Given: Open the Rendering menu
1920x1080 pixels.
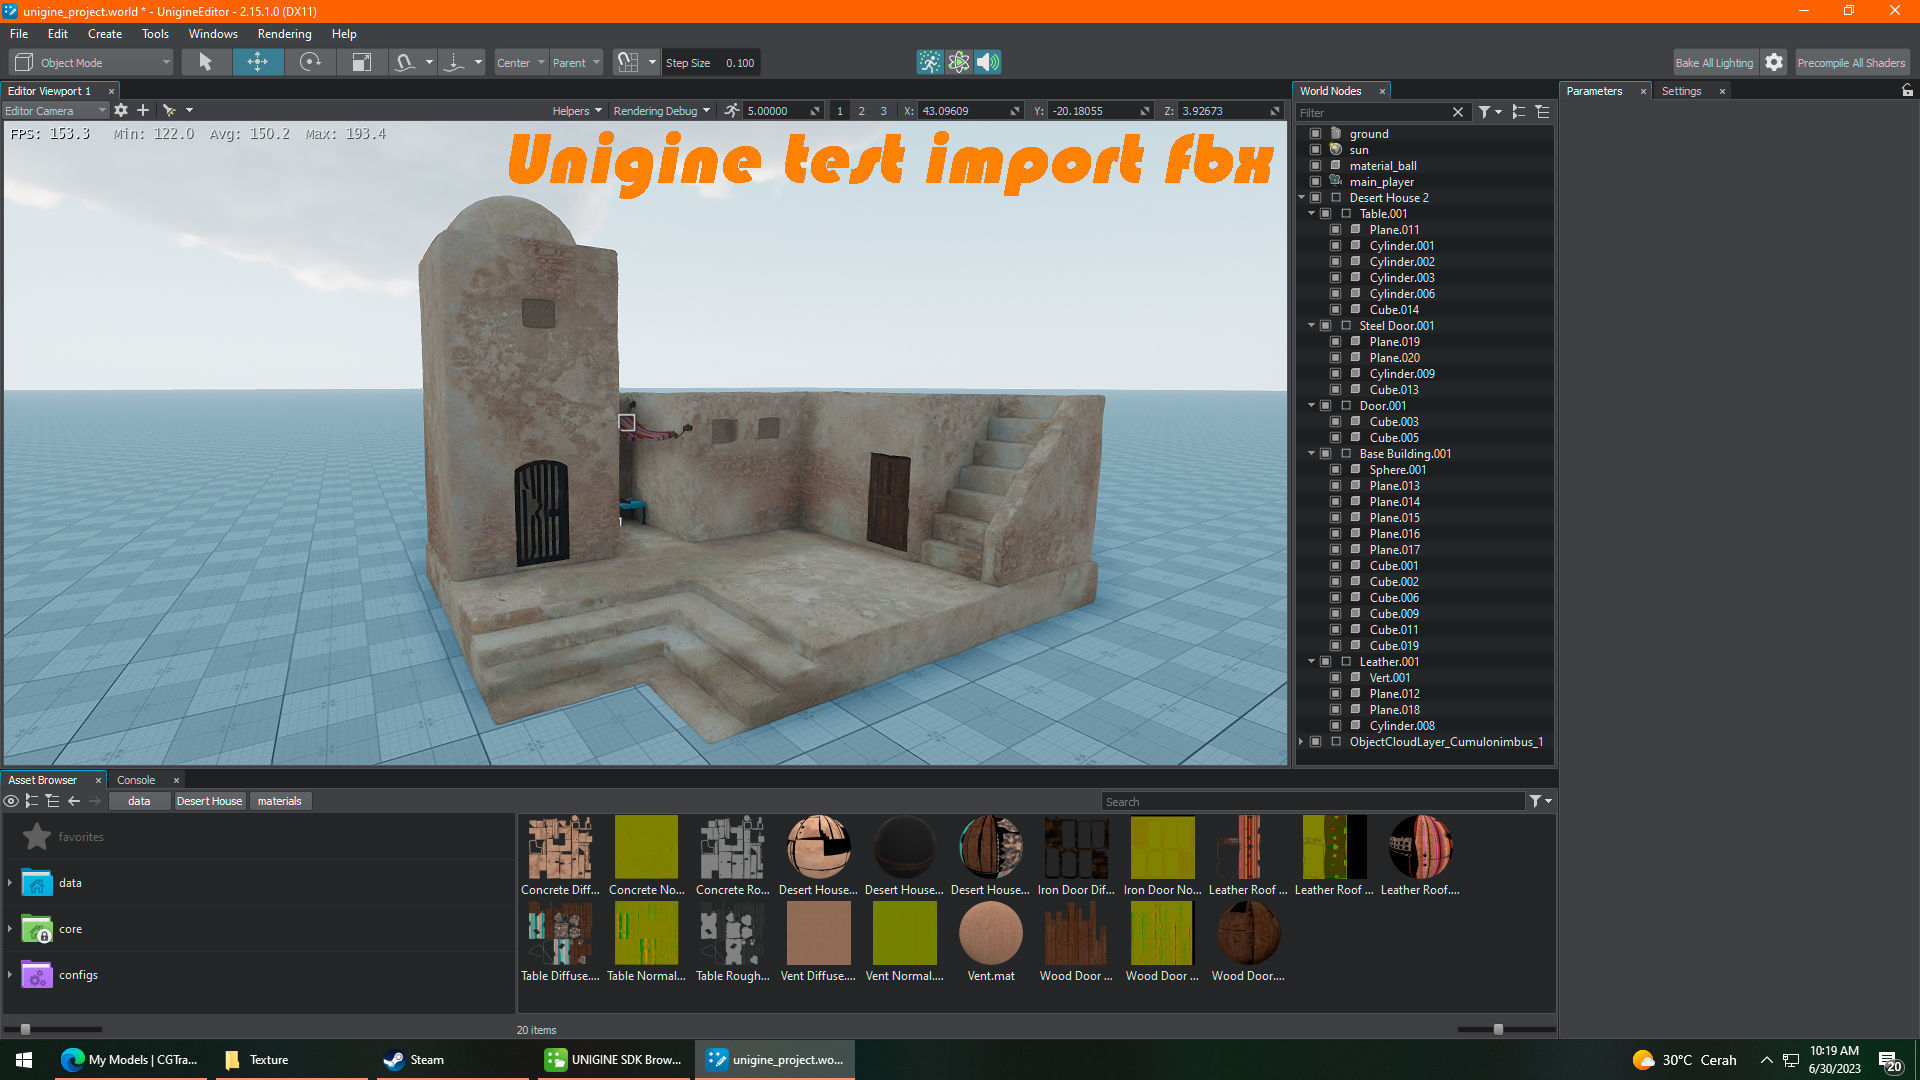Looking at the screenshot, I should click(285, 33).
